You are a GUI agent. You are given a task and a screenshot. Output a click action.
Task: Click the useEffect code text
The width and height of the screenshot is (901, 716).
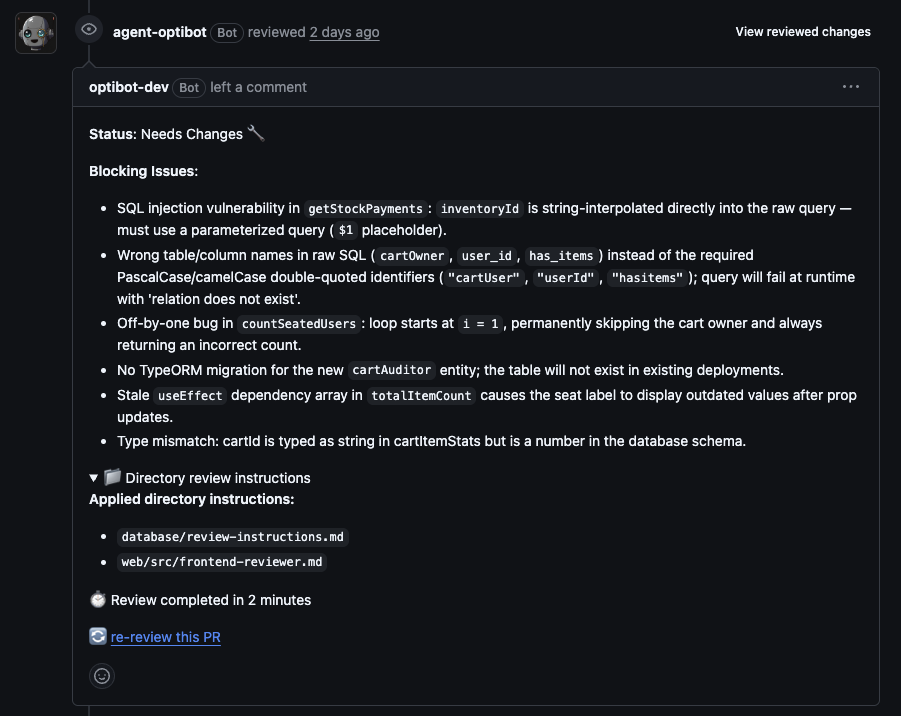pos(190,395)
